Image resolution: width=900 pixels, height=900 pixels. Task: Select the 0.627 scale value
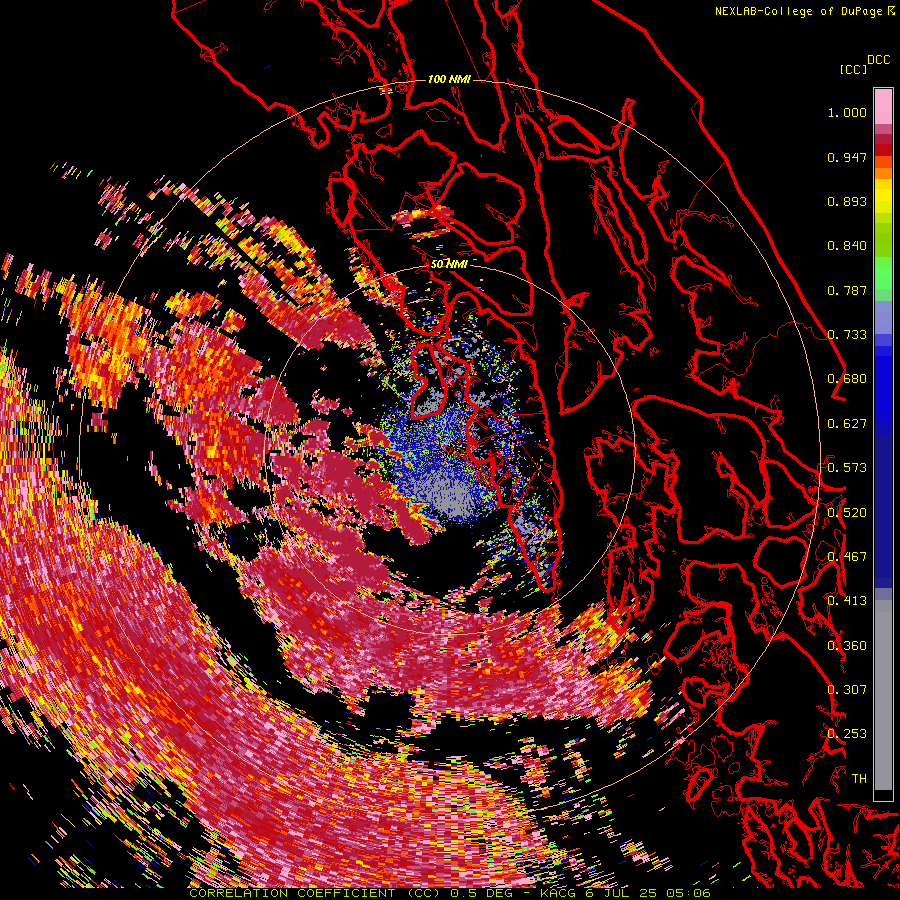pyautogui.click(x=847, y=424)
